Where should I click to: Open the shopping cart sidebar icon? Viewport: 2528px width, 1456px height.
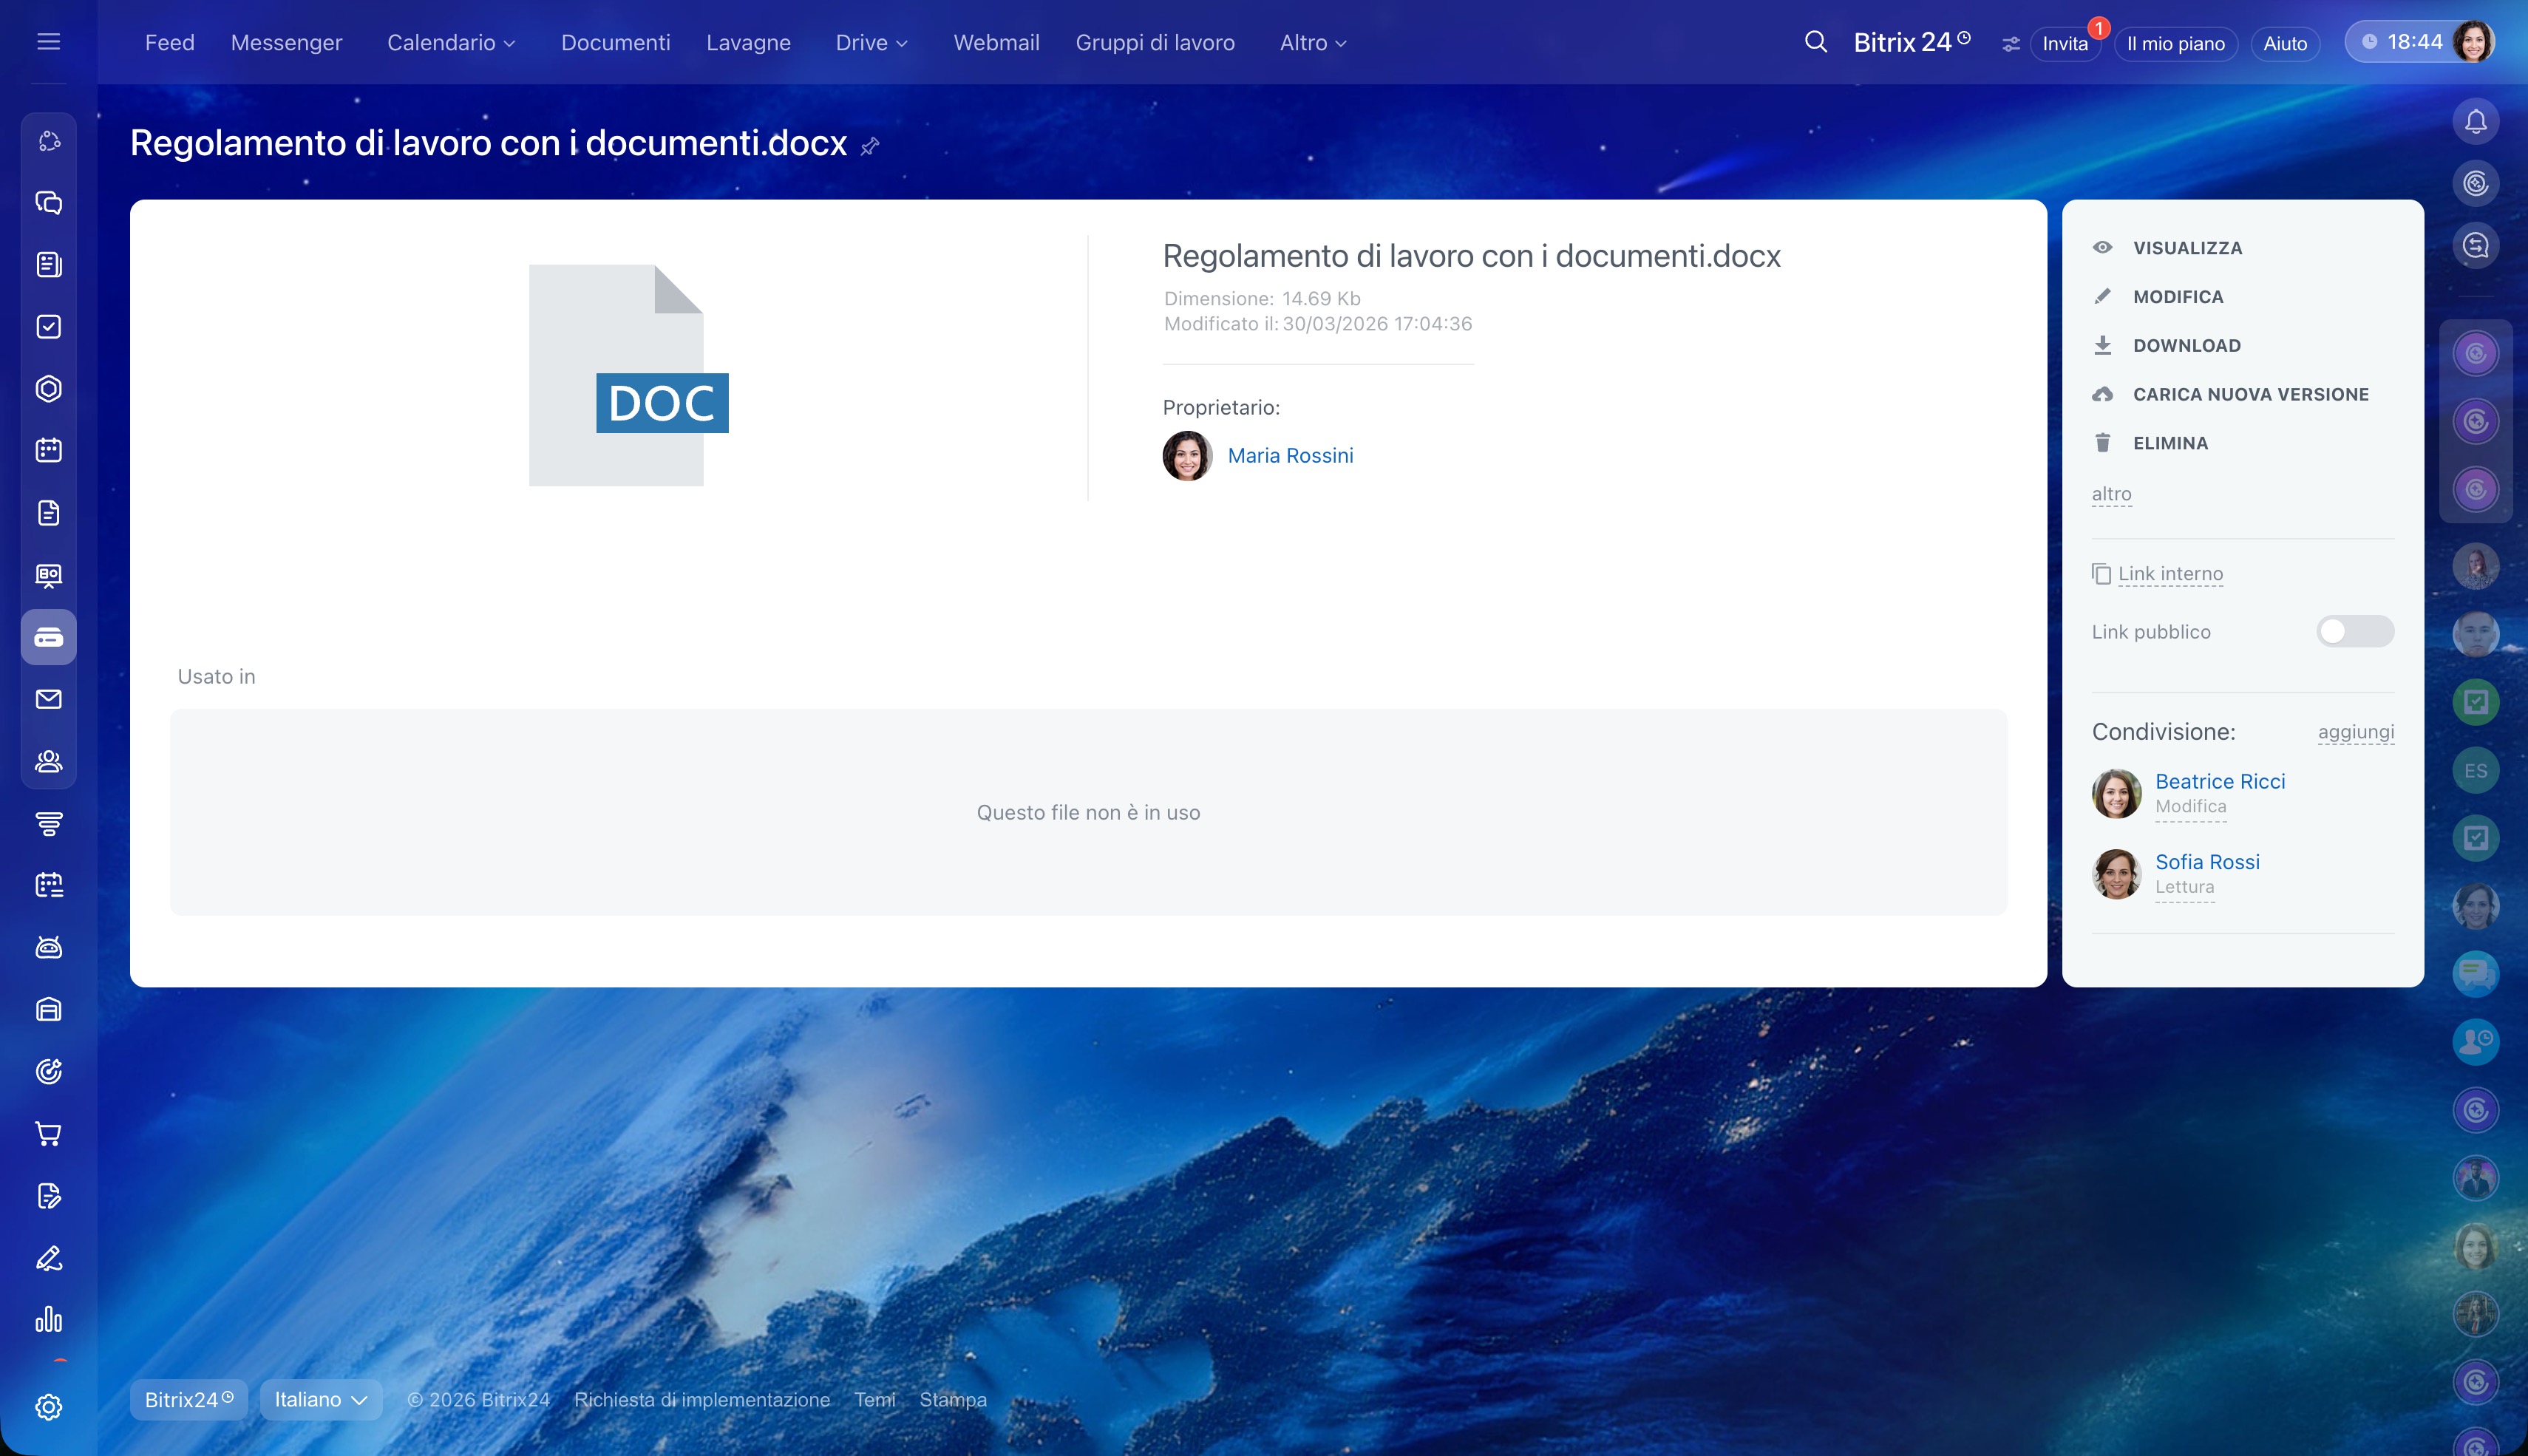click(48, 1133)
